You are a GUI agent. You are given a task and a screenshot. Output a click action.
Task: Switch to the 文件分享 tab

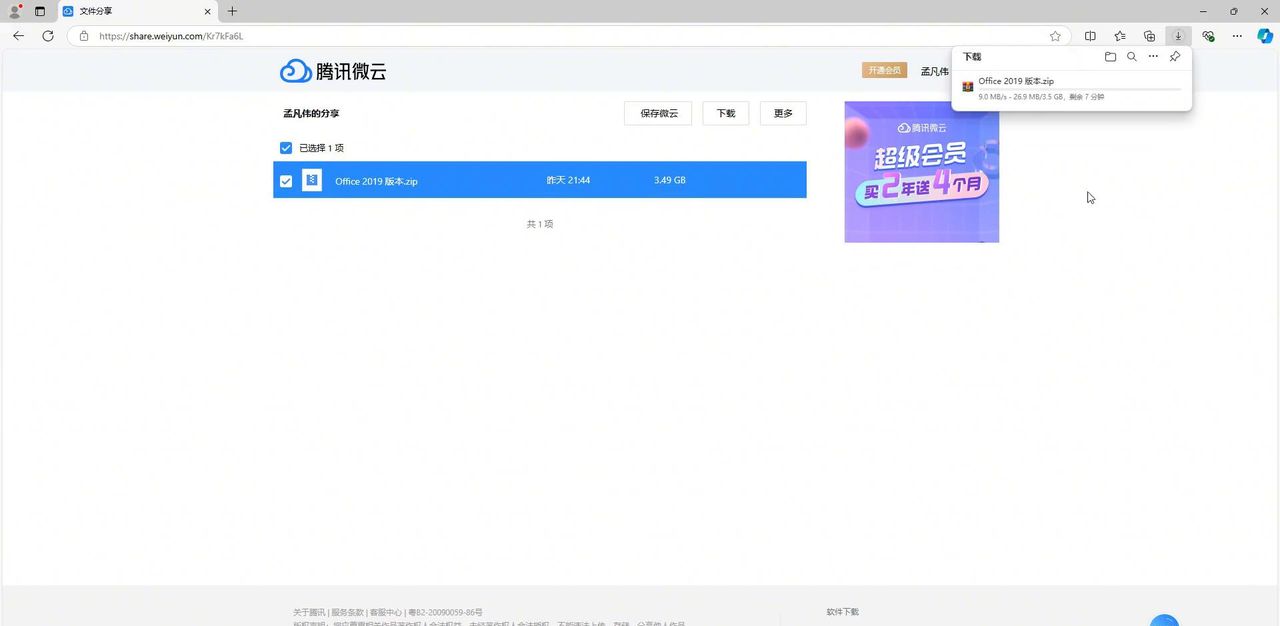[x=137, y=11]
